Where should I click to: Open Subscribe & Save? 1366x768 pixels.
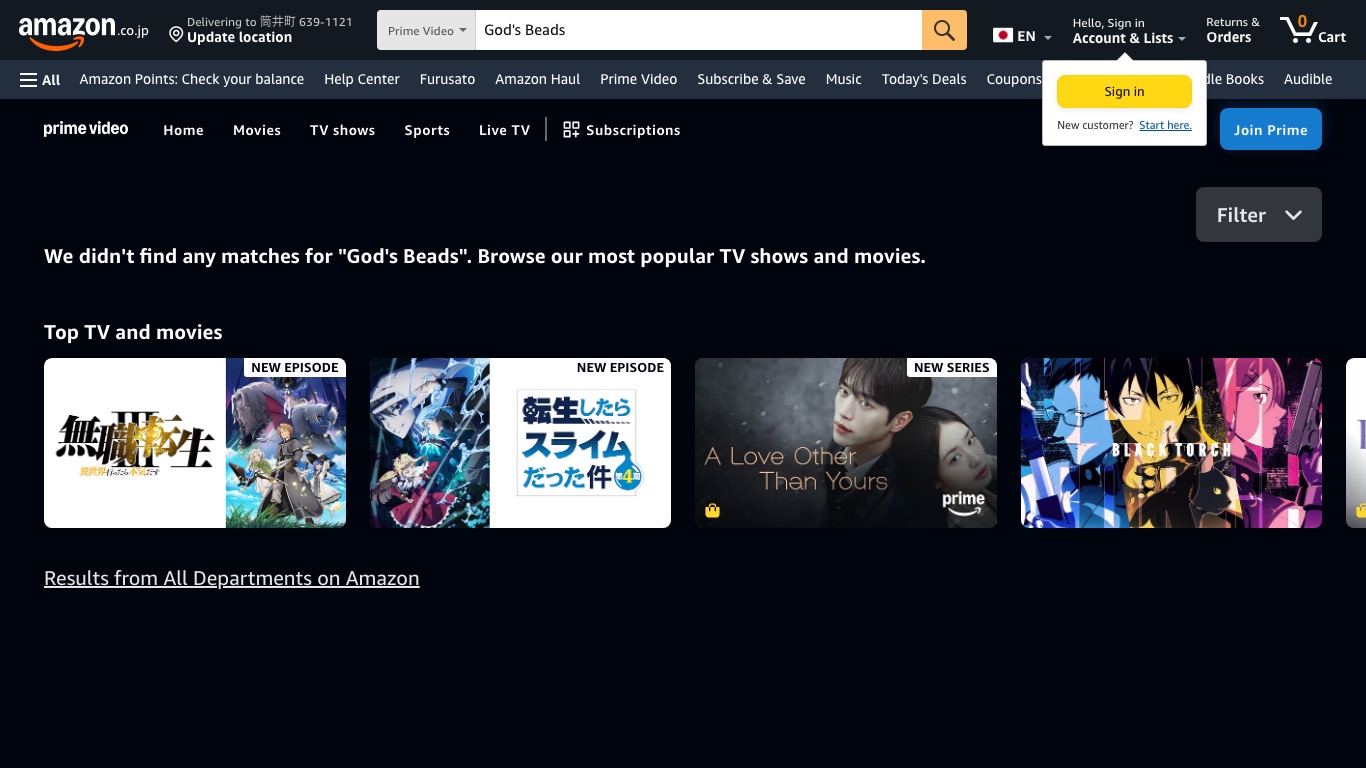(x=751, y=79)
